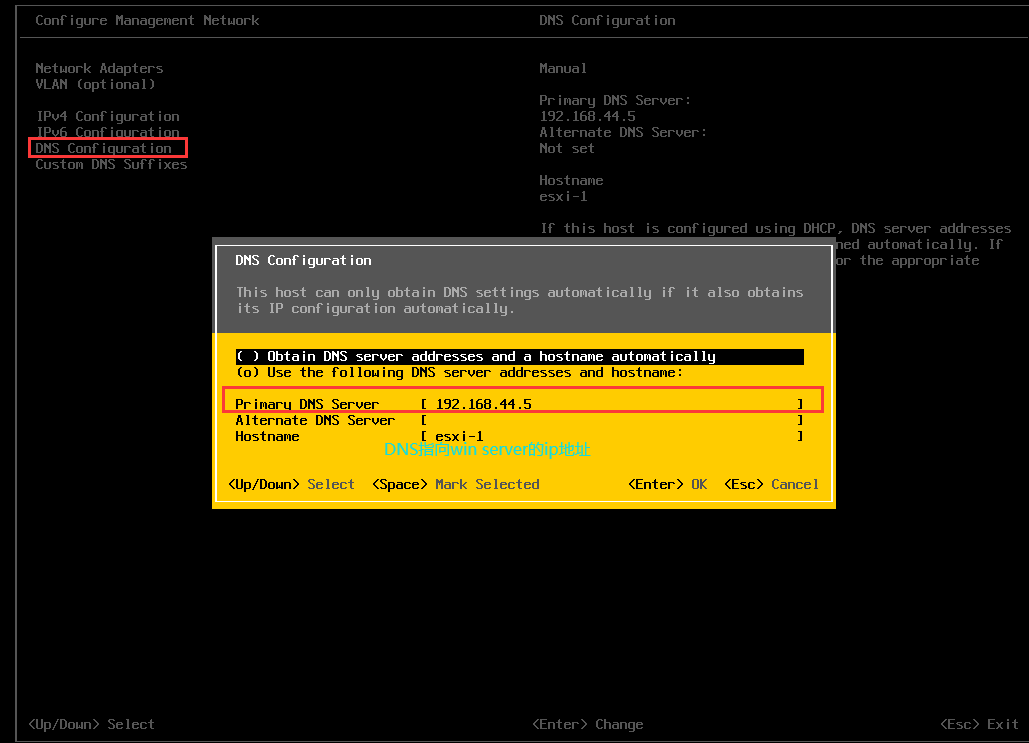Click the empty Alternate DNS Server field

click(611, 420)
